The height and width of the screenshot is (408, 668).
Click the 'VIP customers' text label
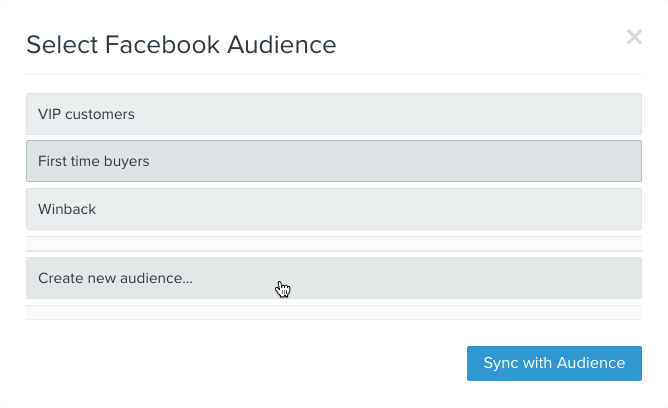point(86,114)
